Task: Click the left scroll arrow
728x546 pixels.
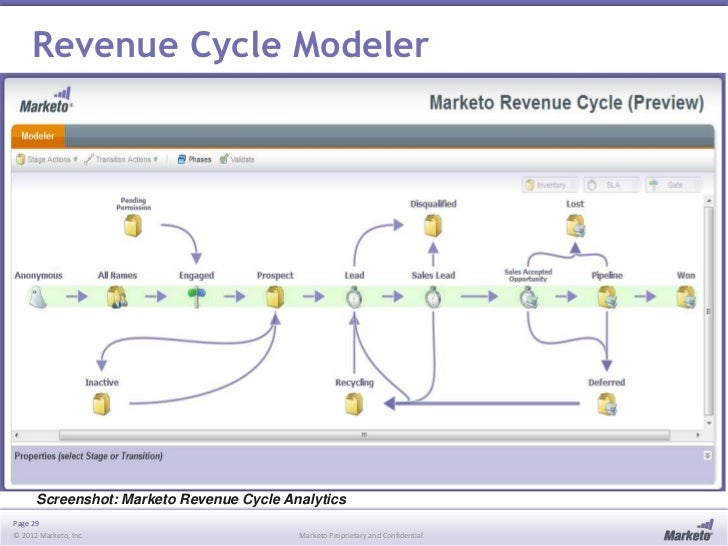Action: pyautogui.click(x=17, y=435)
